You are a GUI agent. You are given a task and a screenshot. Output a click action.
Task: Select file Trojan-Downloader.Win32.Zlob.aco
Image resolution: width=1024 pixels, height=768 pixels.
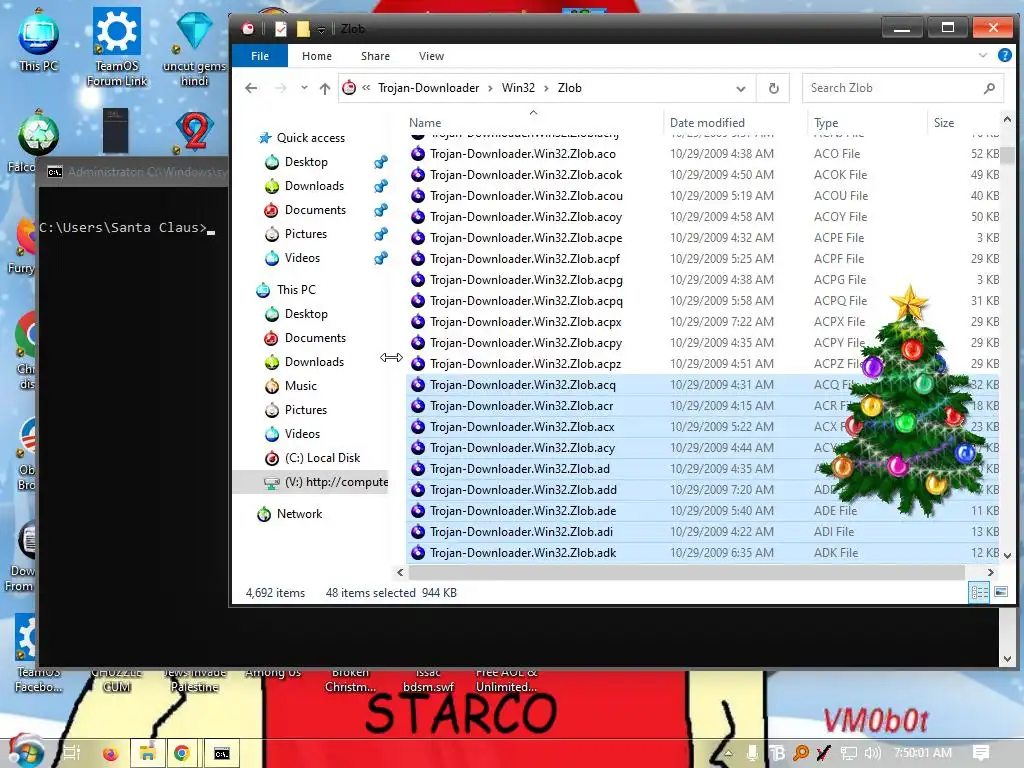(522, 154)
